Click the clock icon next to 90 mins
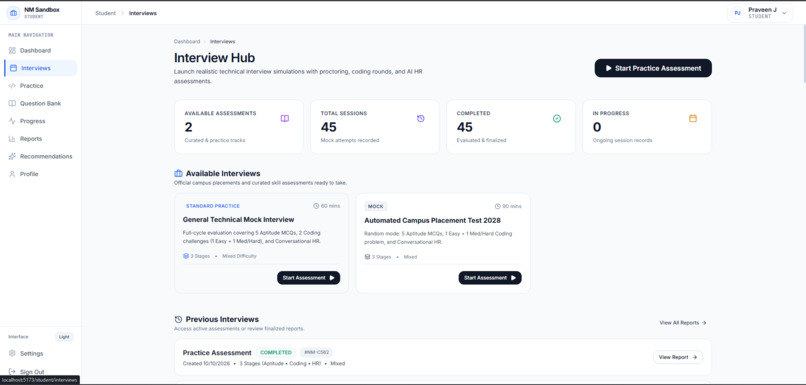The height and width of the screenshot is (385, 806). click(498, 206)
